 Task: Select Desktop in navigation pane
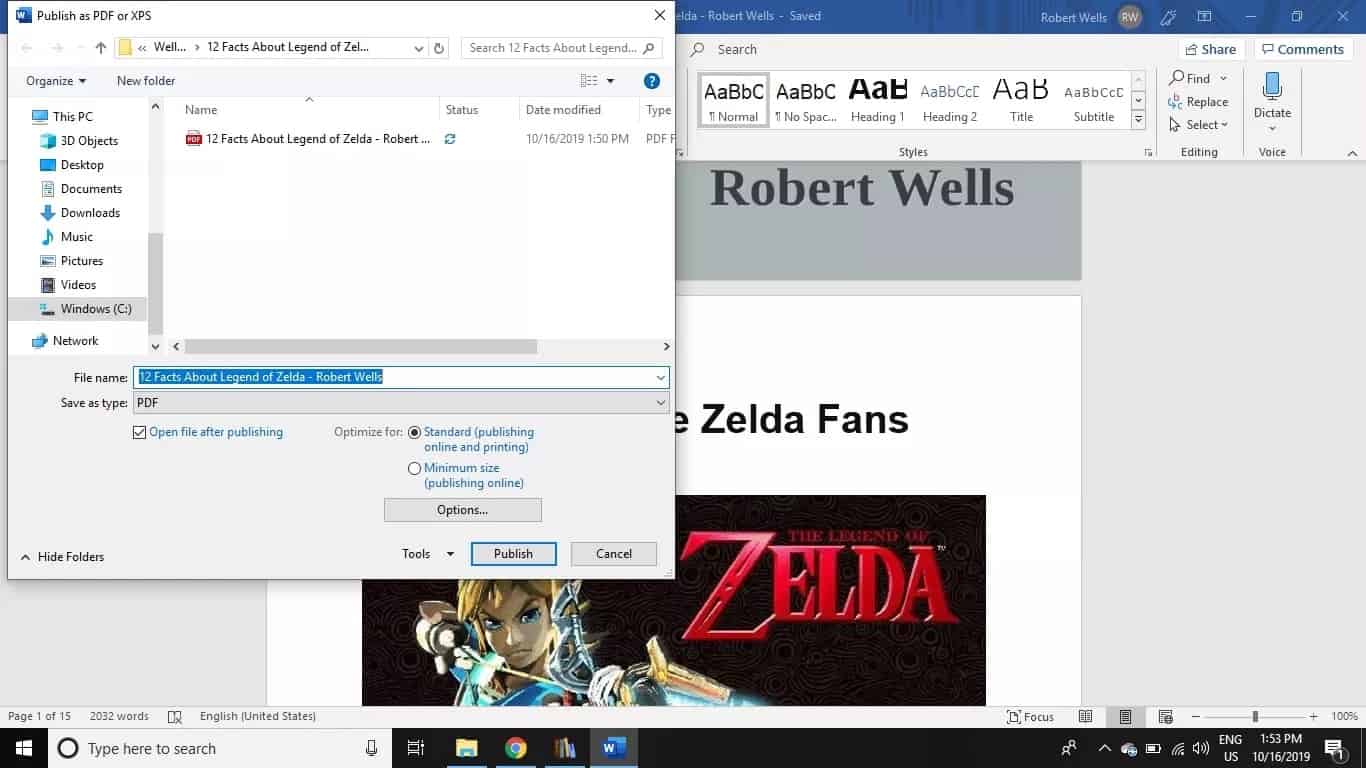(82, 165)
